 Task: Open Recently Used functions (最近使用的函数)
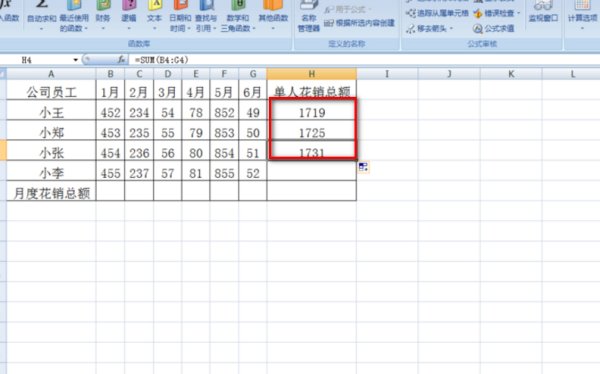(x=74, y=16)
